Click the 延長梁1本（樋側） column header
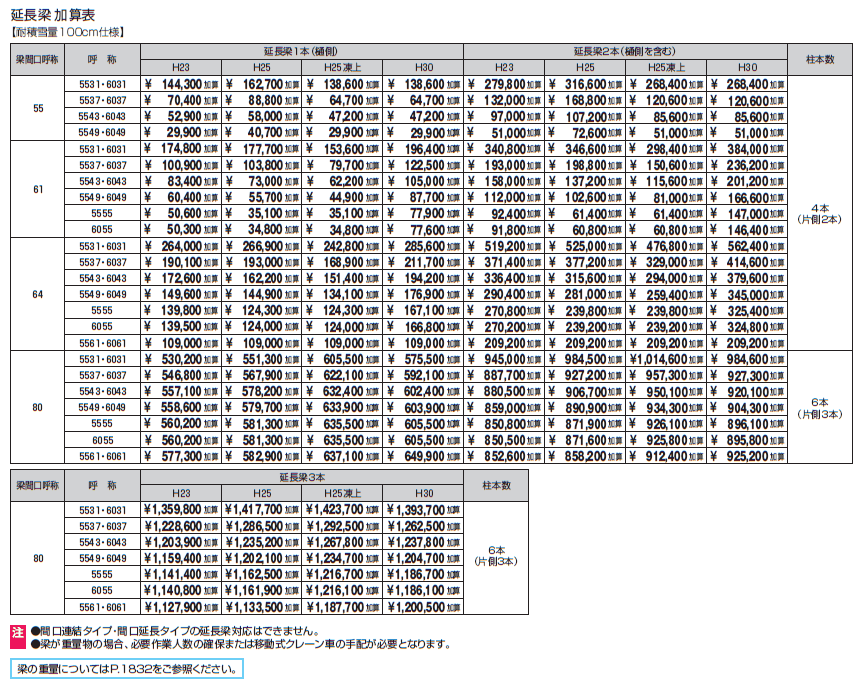The width and height of the screenshot is (861, 689). pyautogui.click(x=301, y=51)
